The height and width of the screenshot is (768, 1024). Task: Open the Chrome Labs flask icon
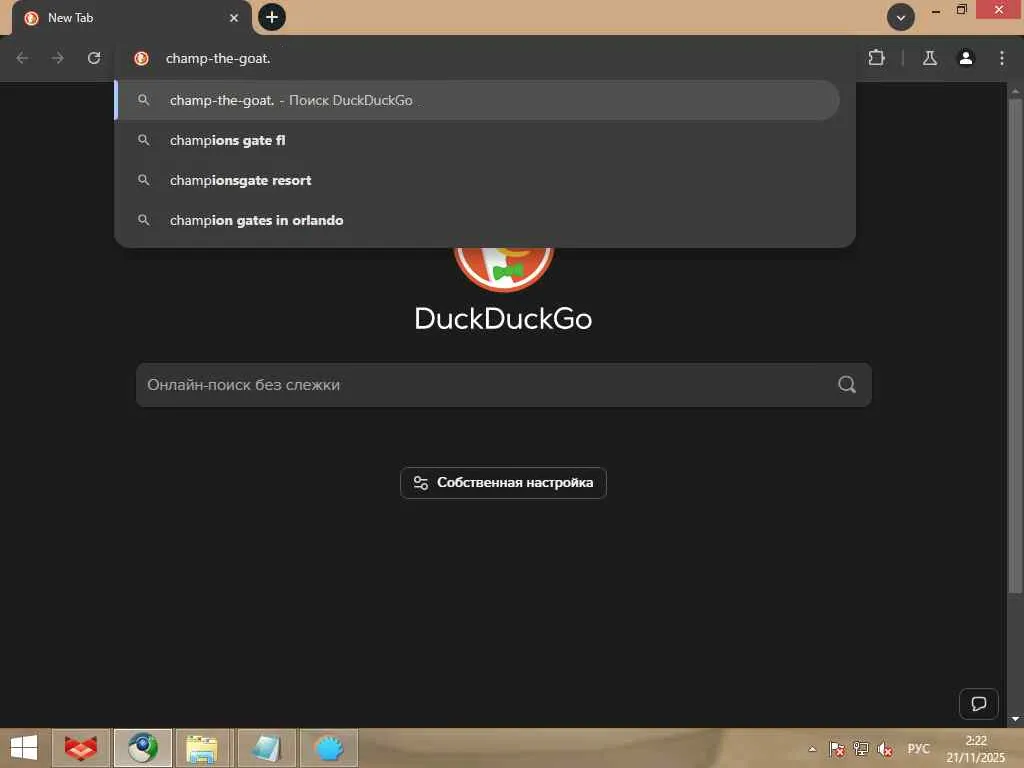pos(930,58)
